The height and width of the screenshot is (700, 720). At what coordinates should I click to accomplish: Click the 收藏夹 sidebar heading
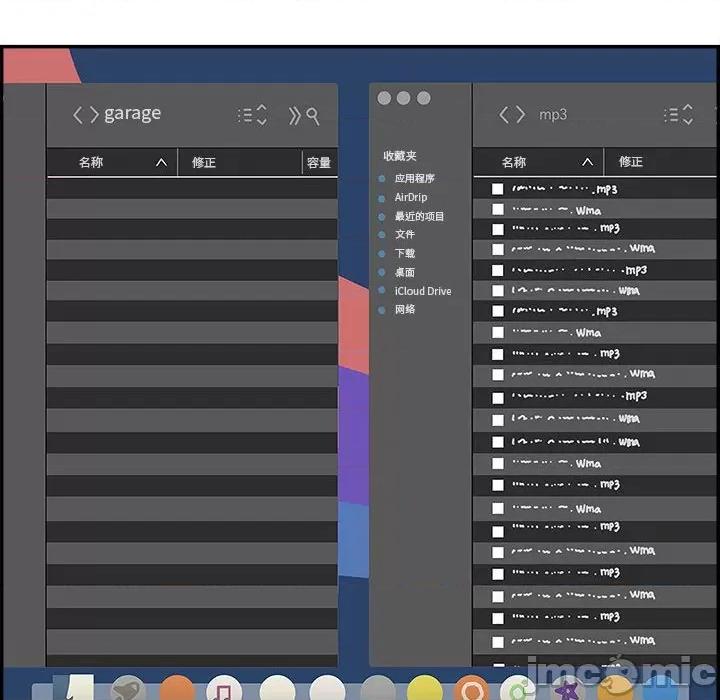coord(400,156)
